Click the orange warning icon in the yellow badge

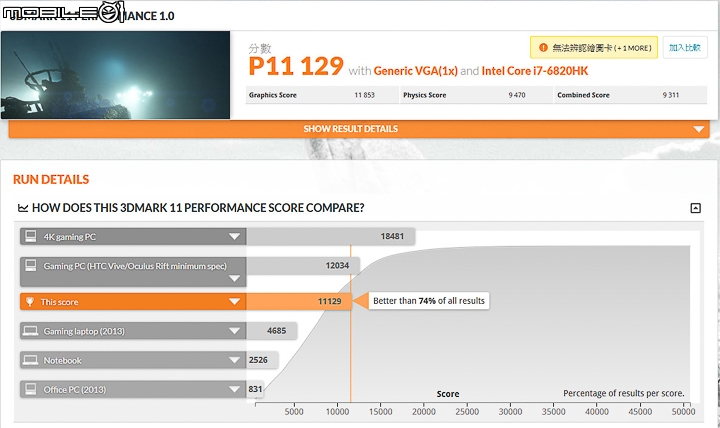coord(543,47)
